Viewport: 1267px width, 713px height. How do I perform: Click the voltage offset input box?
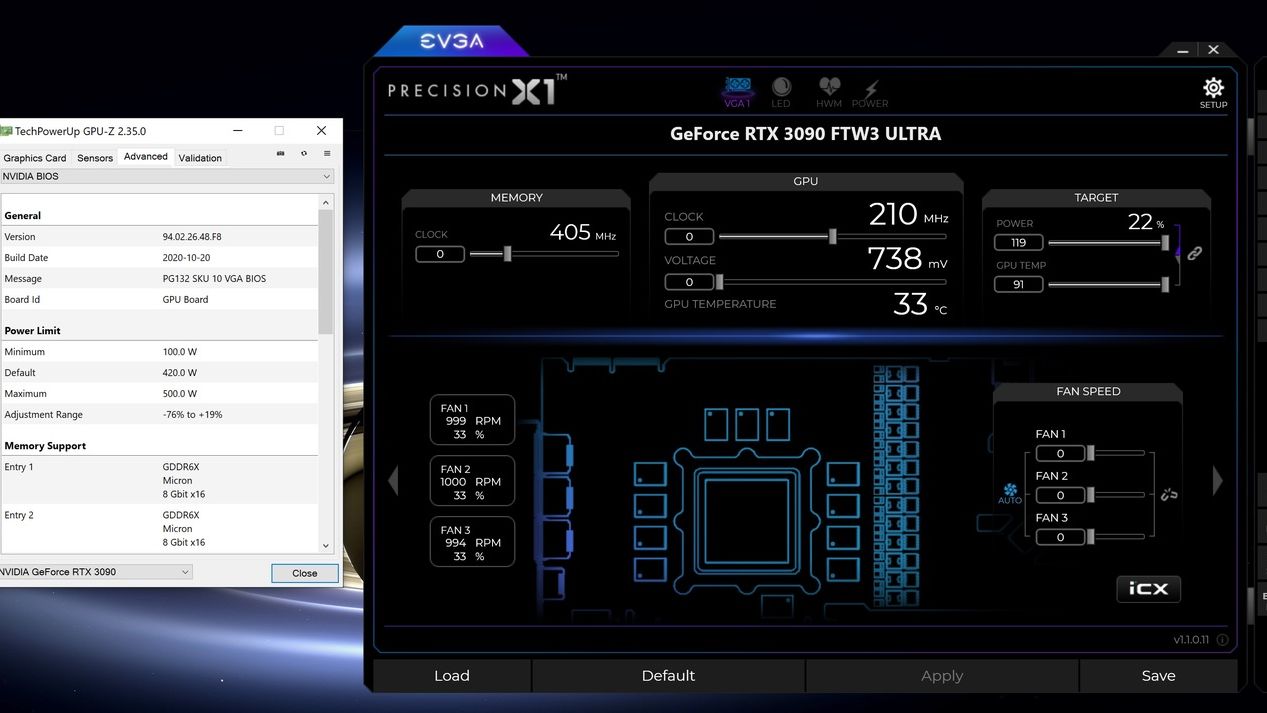[x=689, y=282]
